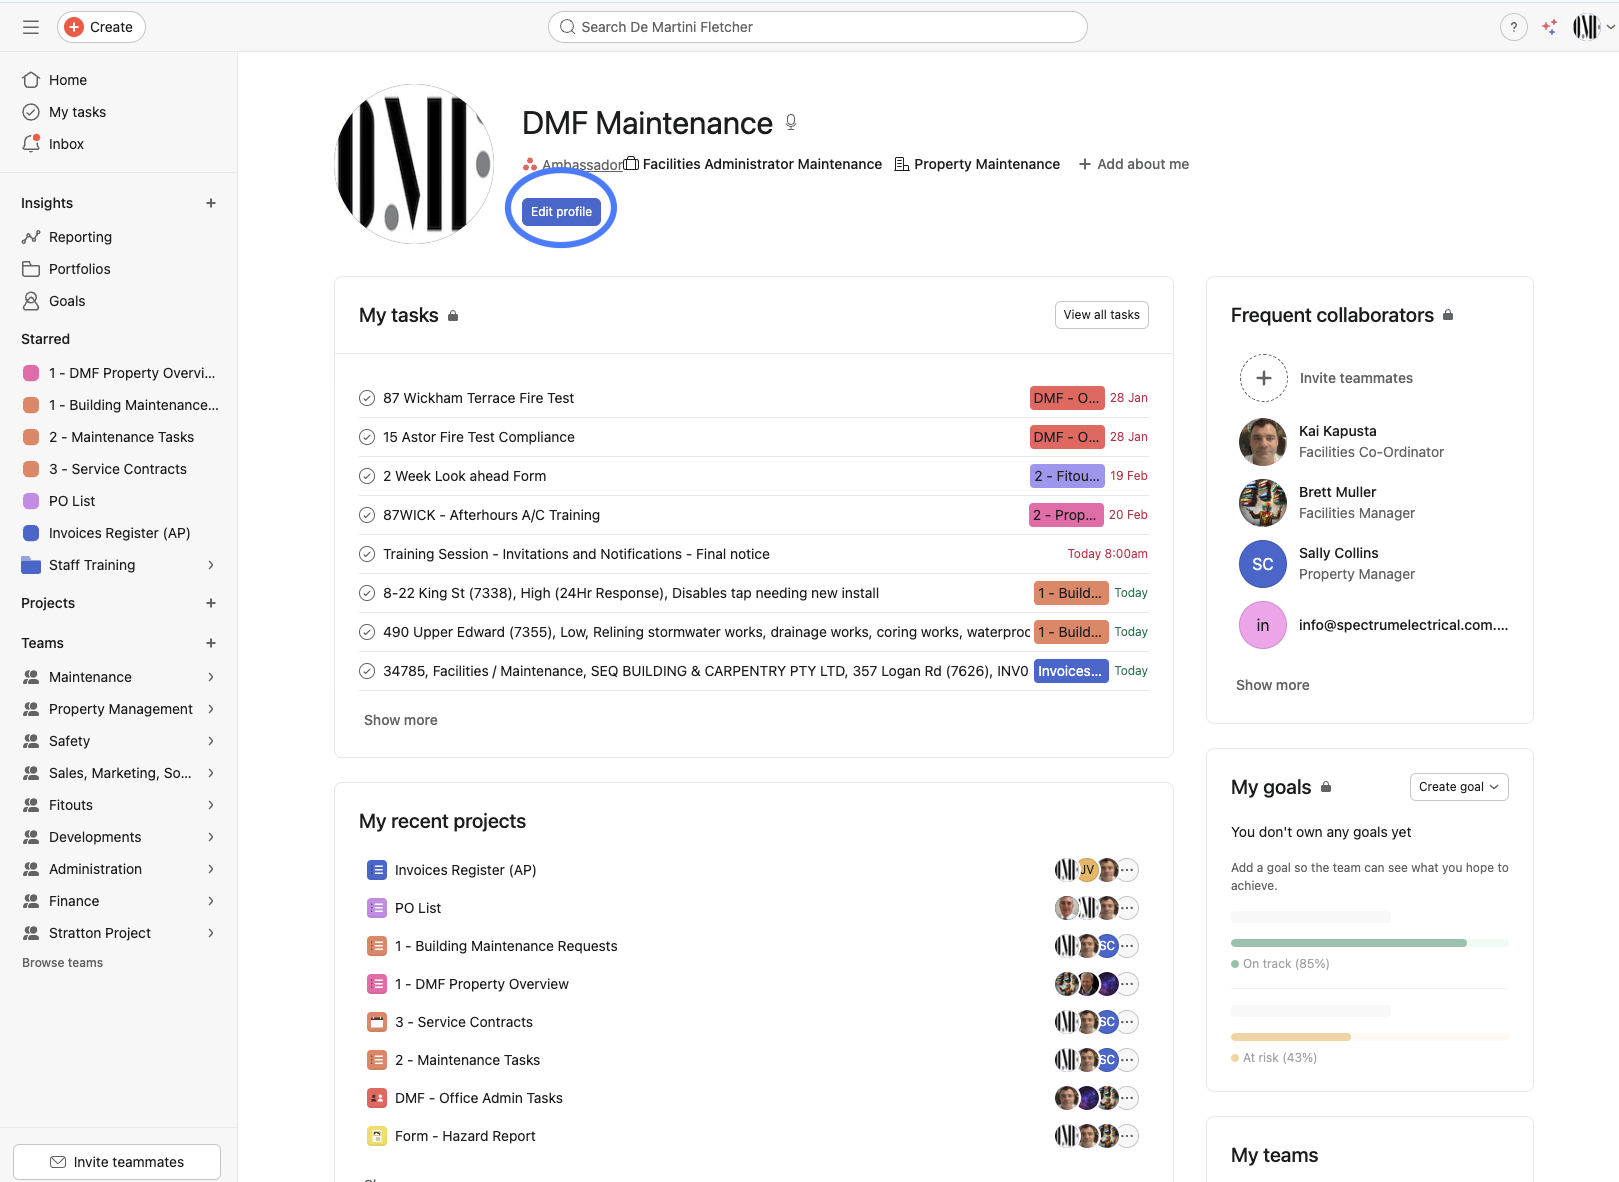Mark 87 Wickham Terrace Fire Test complete

(367, 398)
